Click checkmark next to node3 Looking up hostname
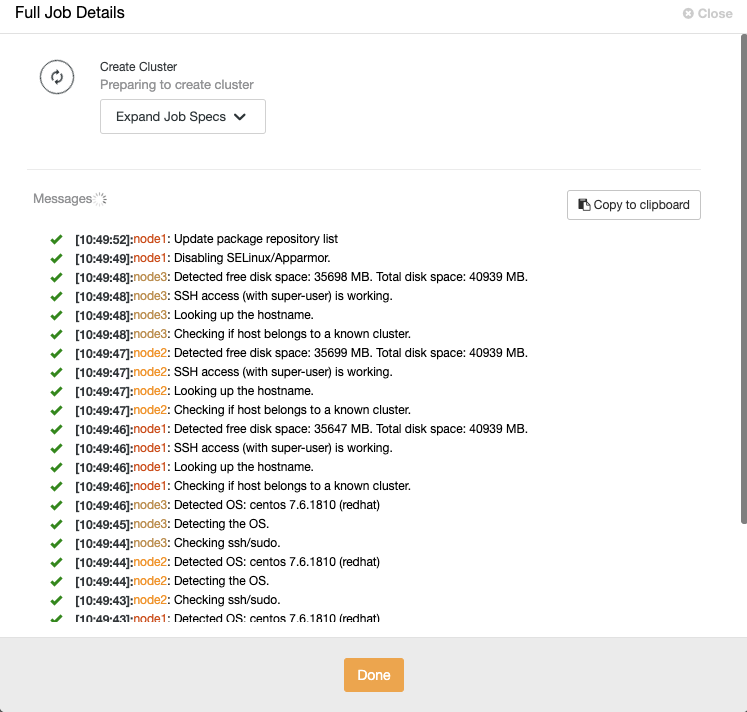The height and width of the screenshot is (712, 747). (x=56, y=315)
